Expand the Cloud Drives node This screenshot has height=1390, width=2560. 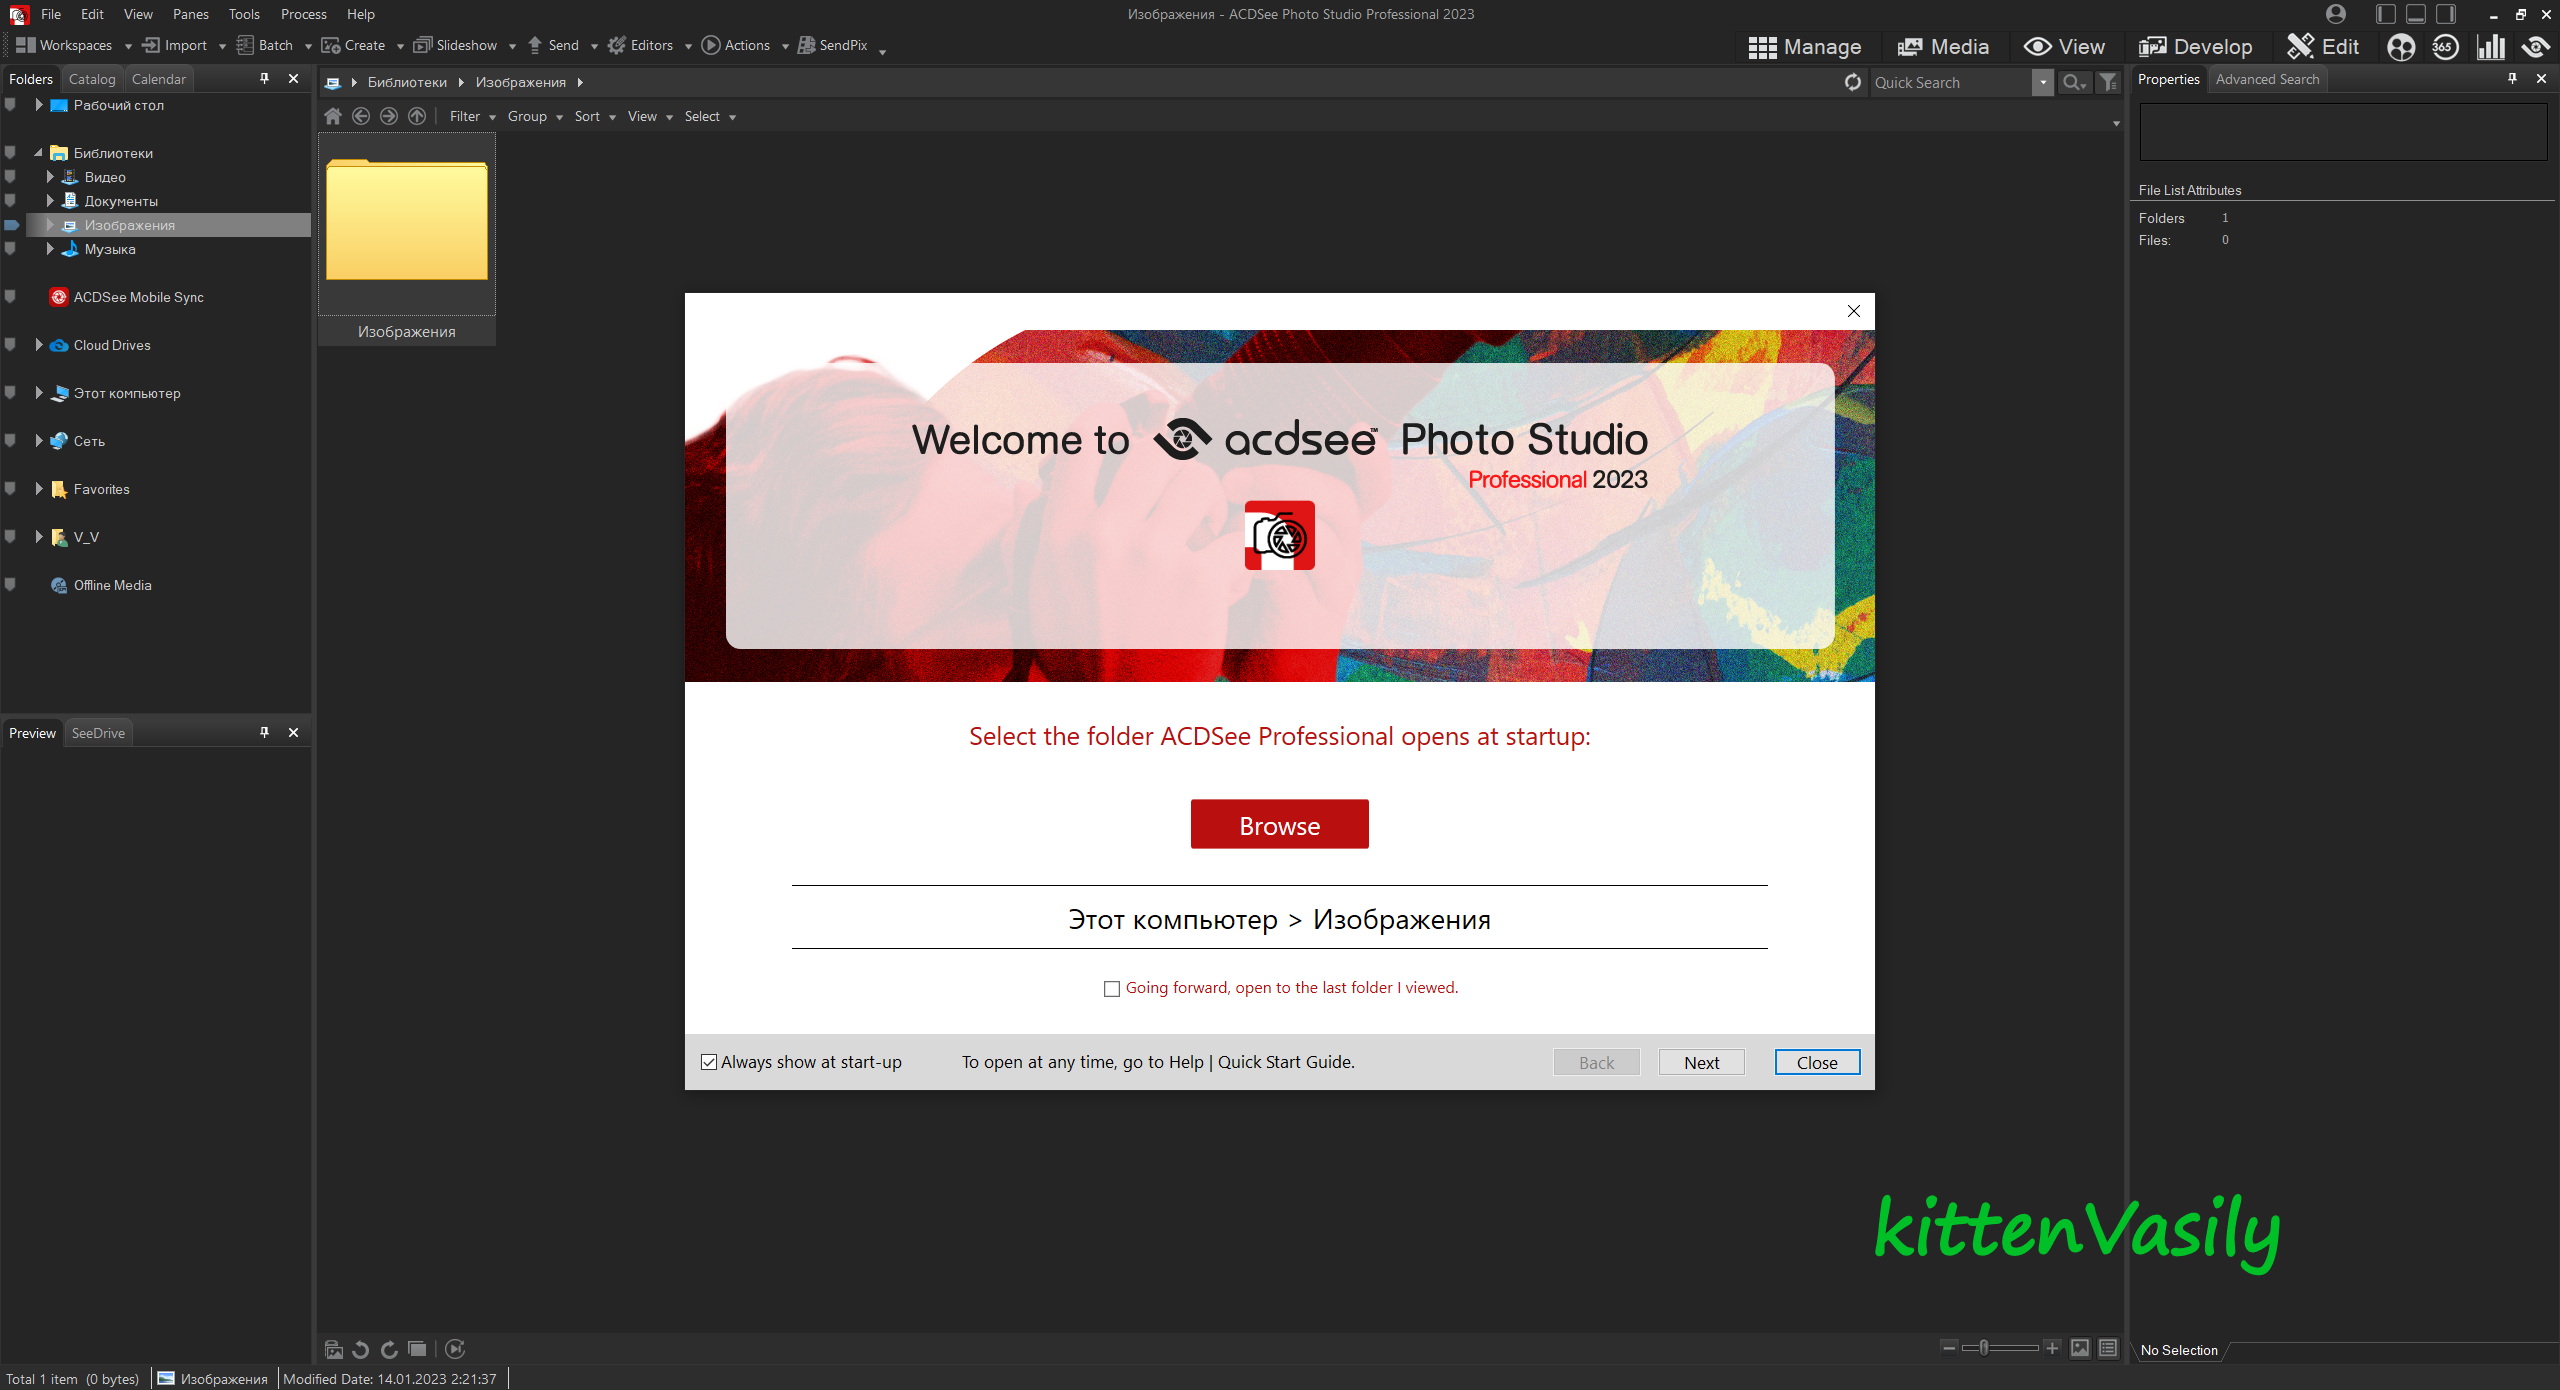click(39, 345)
